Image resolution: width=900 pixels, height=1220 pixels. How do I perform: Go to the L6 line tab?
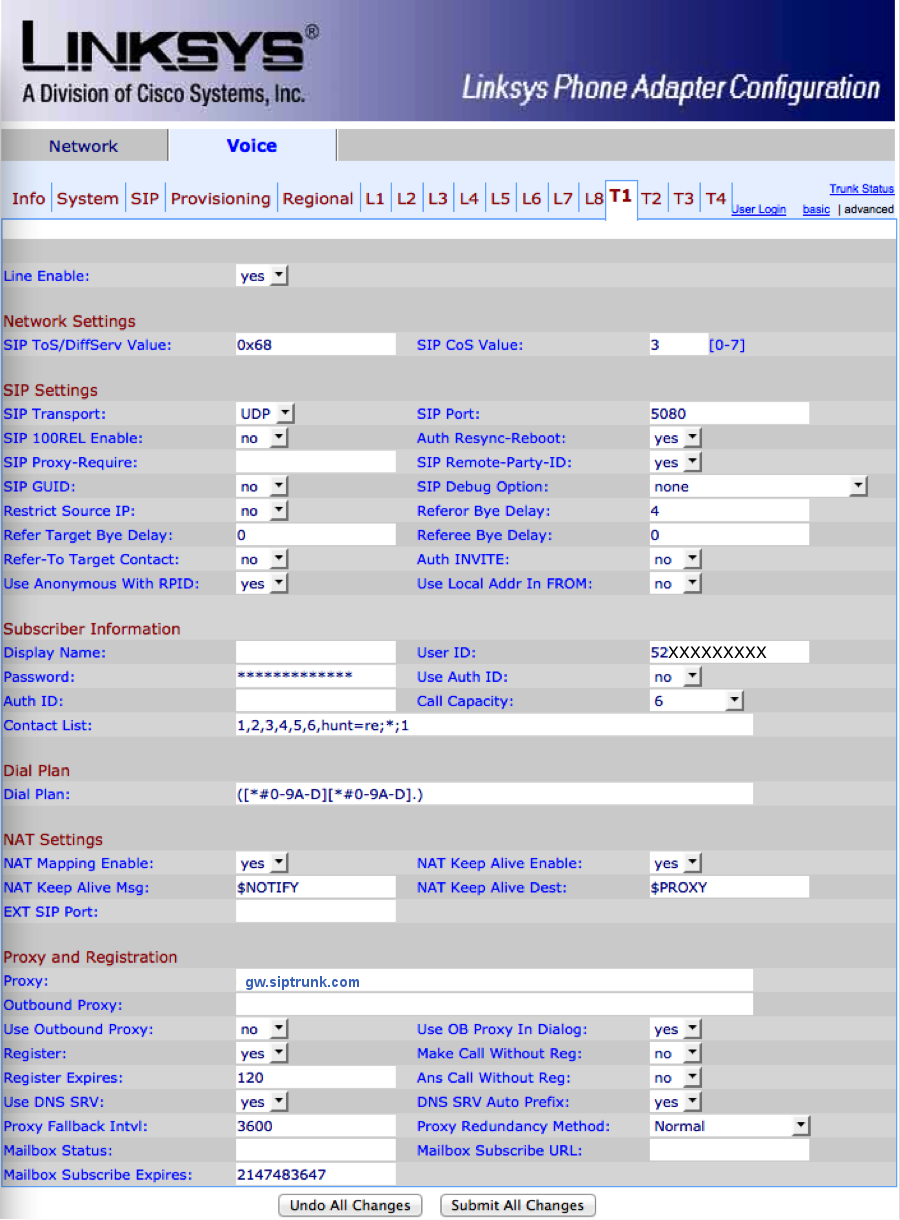click(531, 199)
